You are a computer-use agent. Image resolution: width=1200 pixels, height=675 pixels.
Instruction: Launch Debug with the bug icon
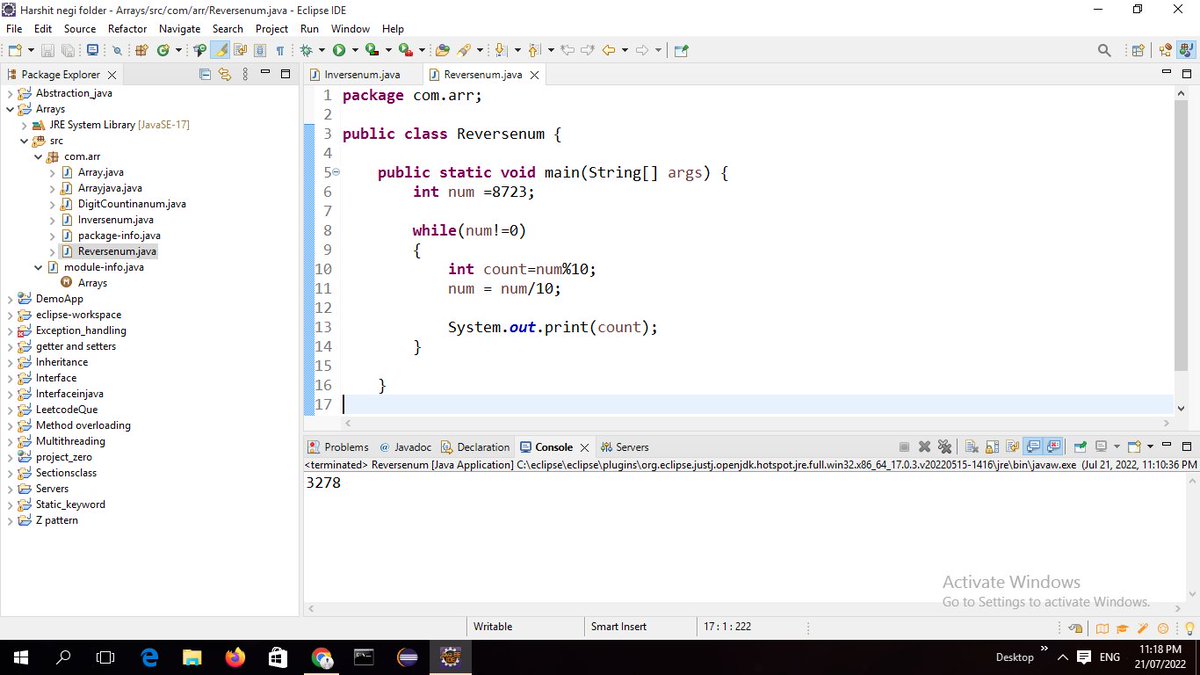pos(305,50)
